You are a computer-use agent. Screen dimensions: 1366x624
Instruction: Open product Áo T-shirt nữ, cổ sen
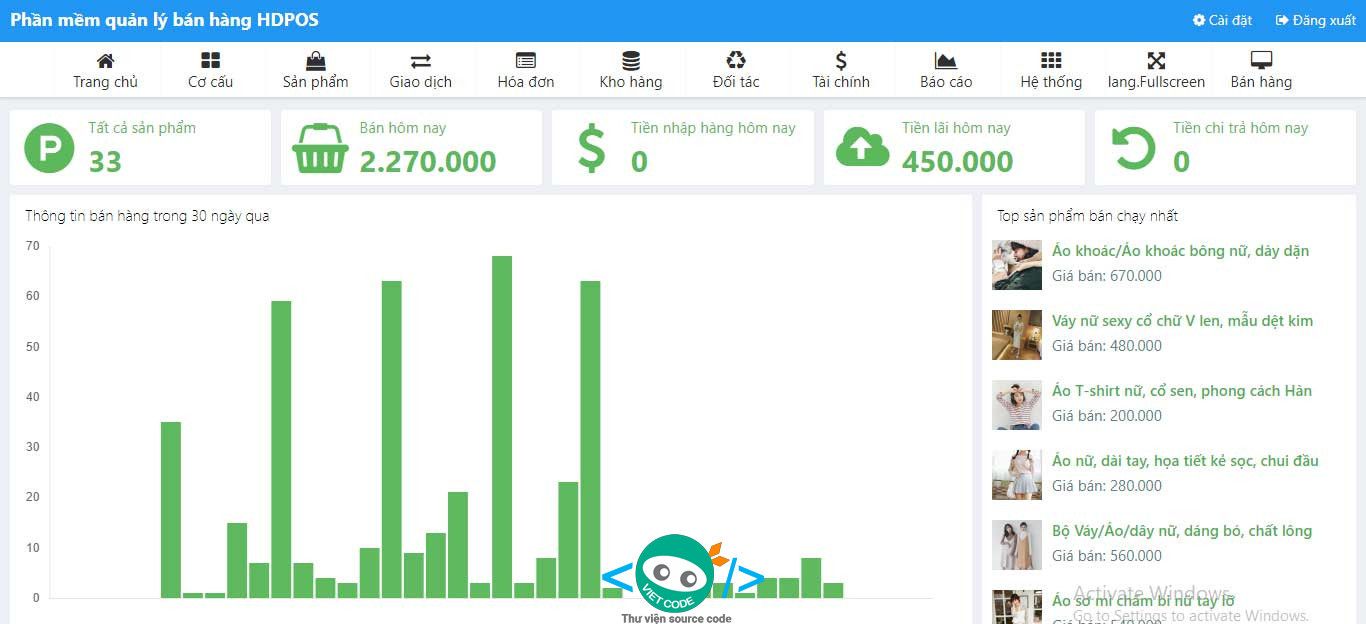(1182, 391)
